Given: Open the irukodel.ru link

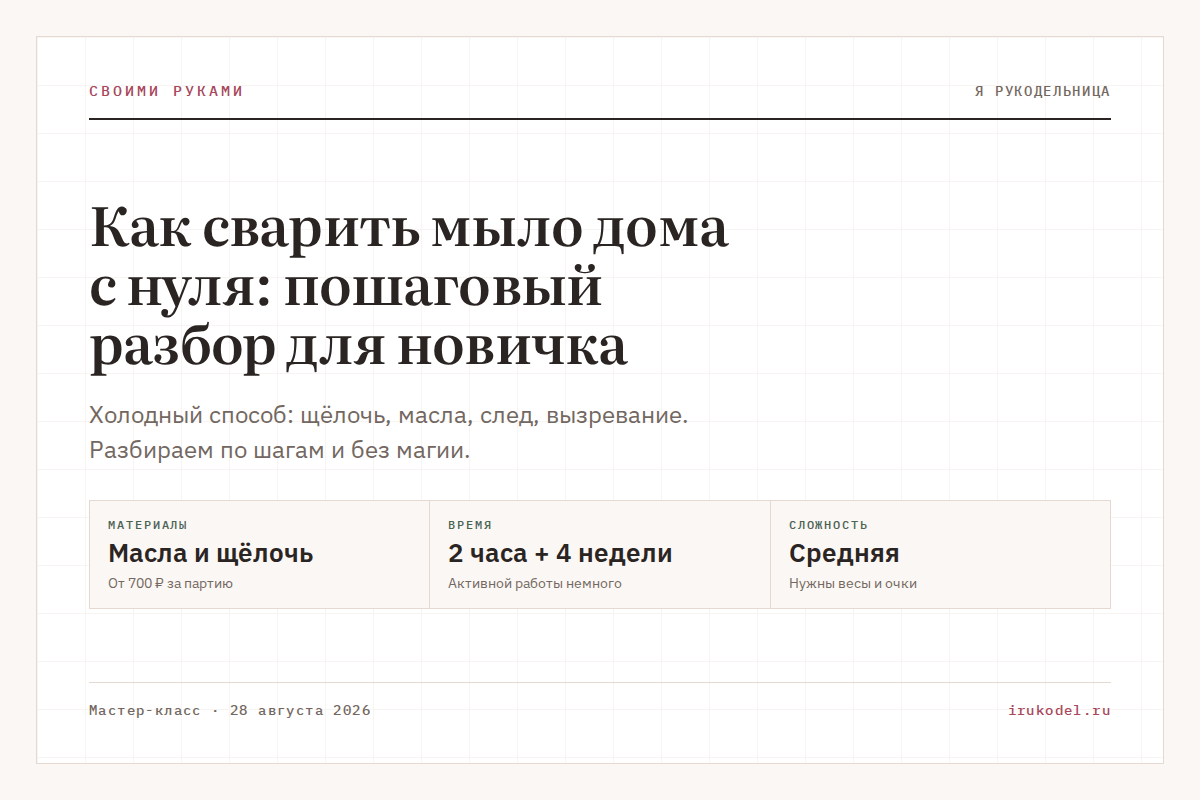Looking at the screenshot, I should 1059,711.
